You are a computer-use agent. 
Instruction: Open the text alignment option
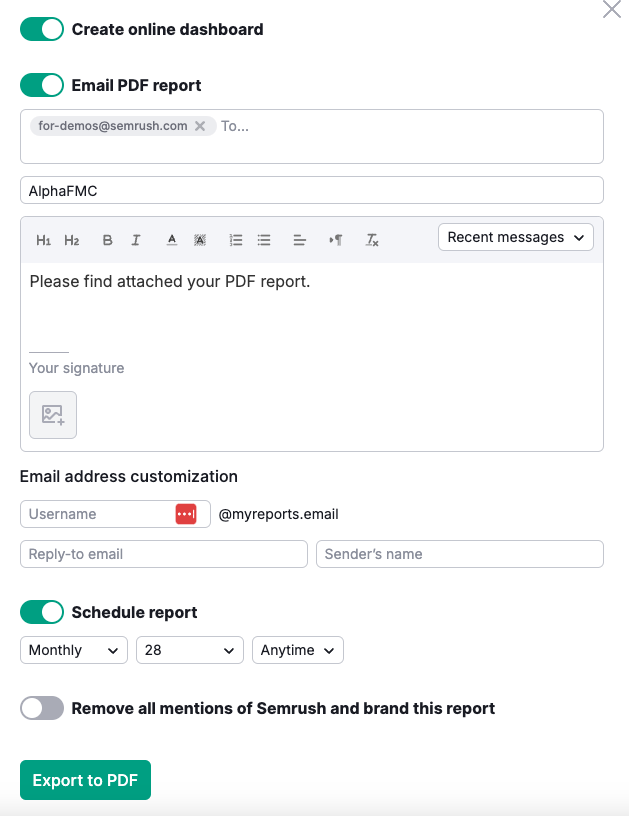pos(299,240)
